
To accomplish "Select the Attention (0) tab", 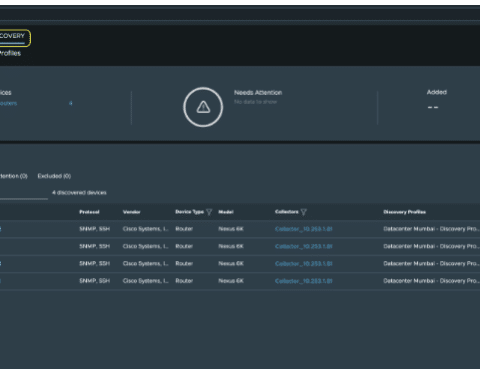I will point(14,176).
